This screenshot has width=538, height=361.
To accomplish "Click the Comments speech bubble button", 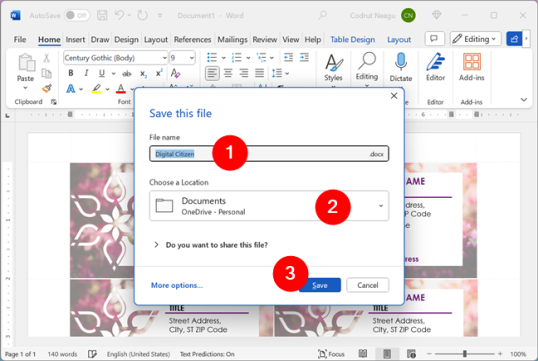I will [x=434, y=39].
